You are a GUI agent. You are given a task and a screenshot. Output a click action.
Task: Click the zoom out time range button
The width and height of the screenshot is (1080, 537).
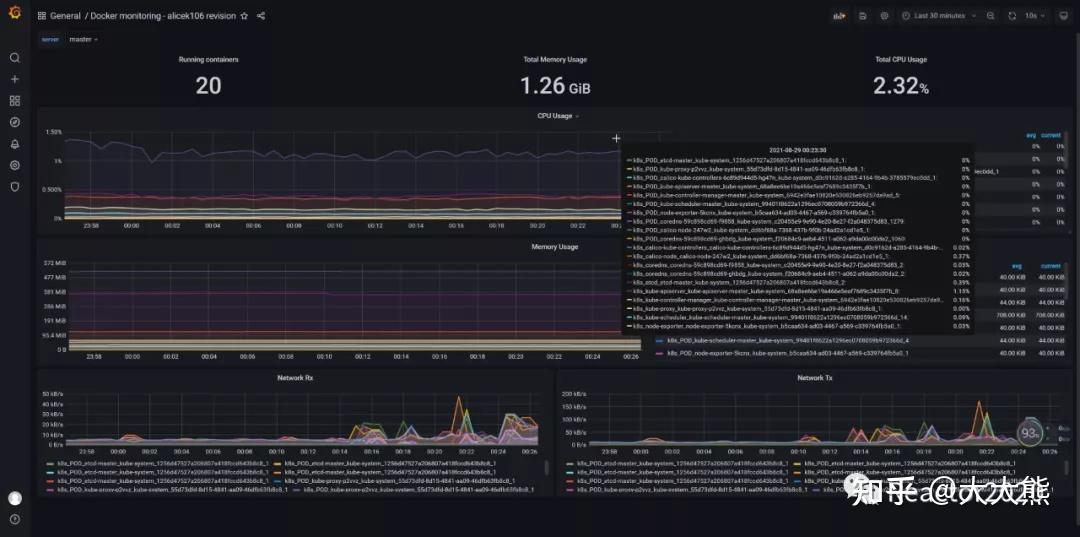pos(990,16)
